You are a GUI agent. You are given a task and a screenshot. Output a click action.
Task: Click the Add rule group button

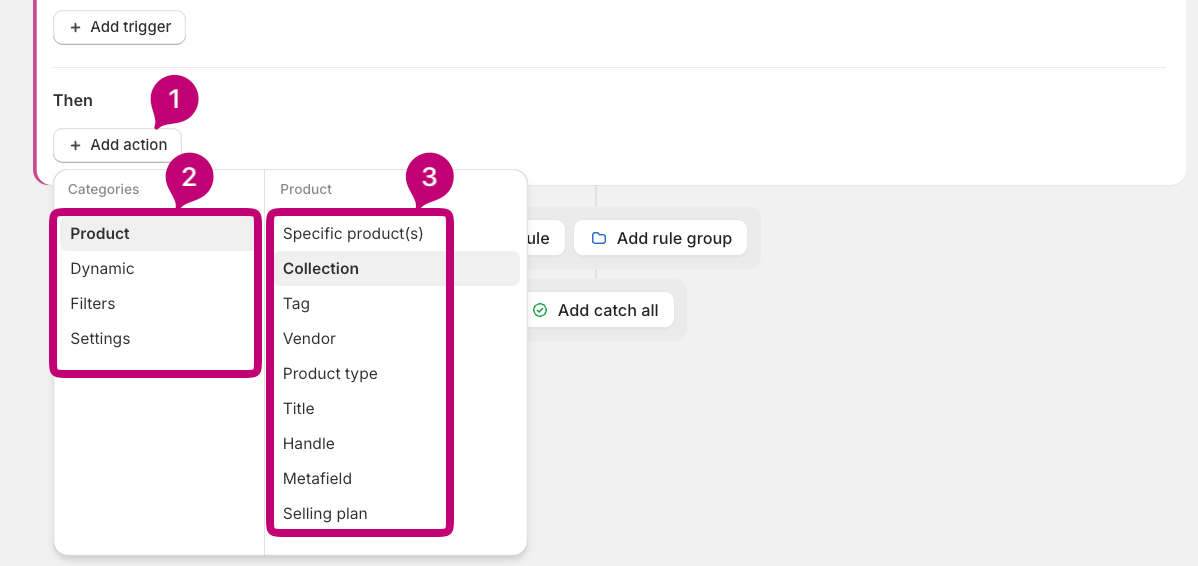[x=660, y=238]
